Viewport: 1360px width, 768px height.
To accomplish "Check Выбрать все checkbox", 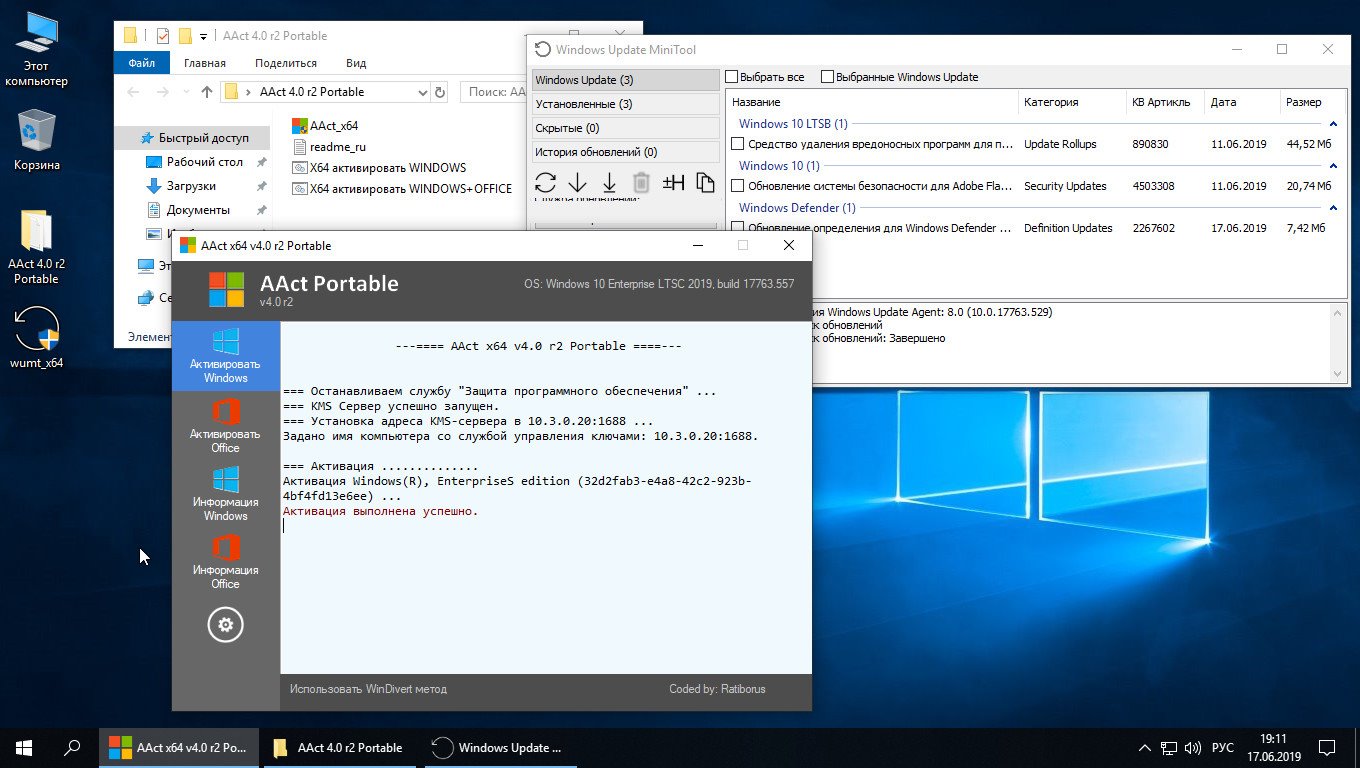I will pos(732,77).
